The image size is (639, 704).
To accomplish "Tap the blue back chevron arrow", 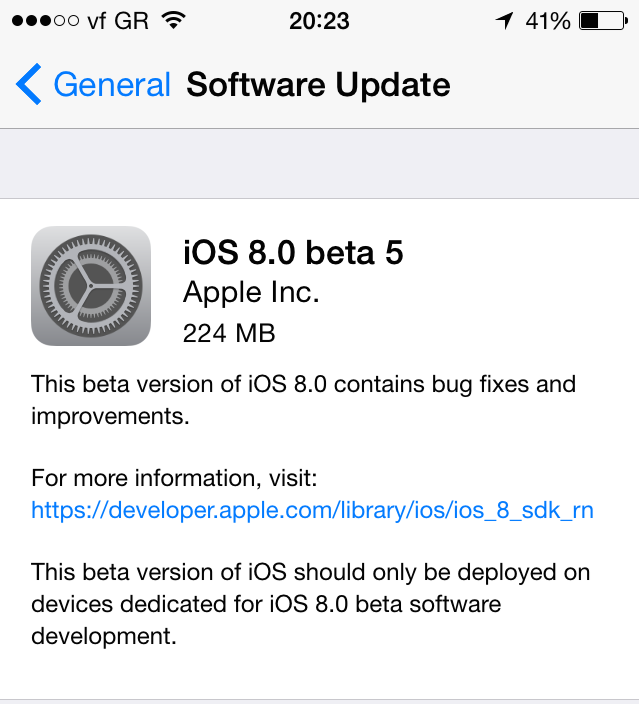I will pos(29,84).
